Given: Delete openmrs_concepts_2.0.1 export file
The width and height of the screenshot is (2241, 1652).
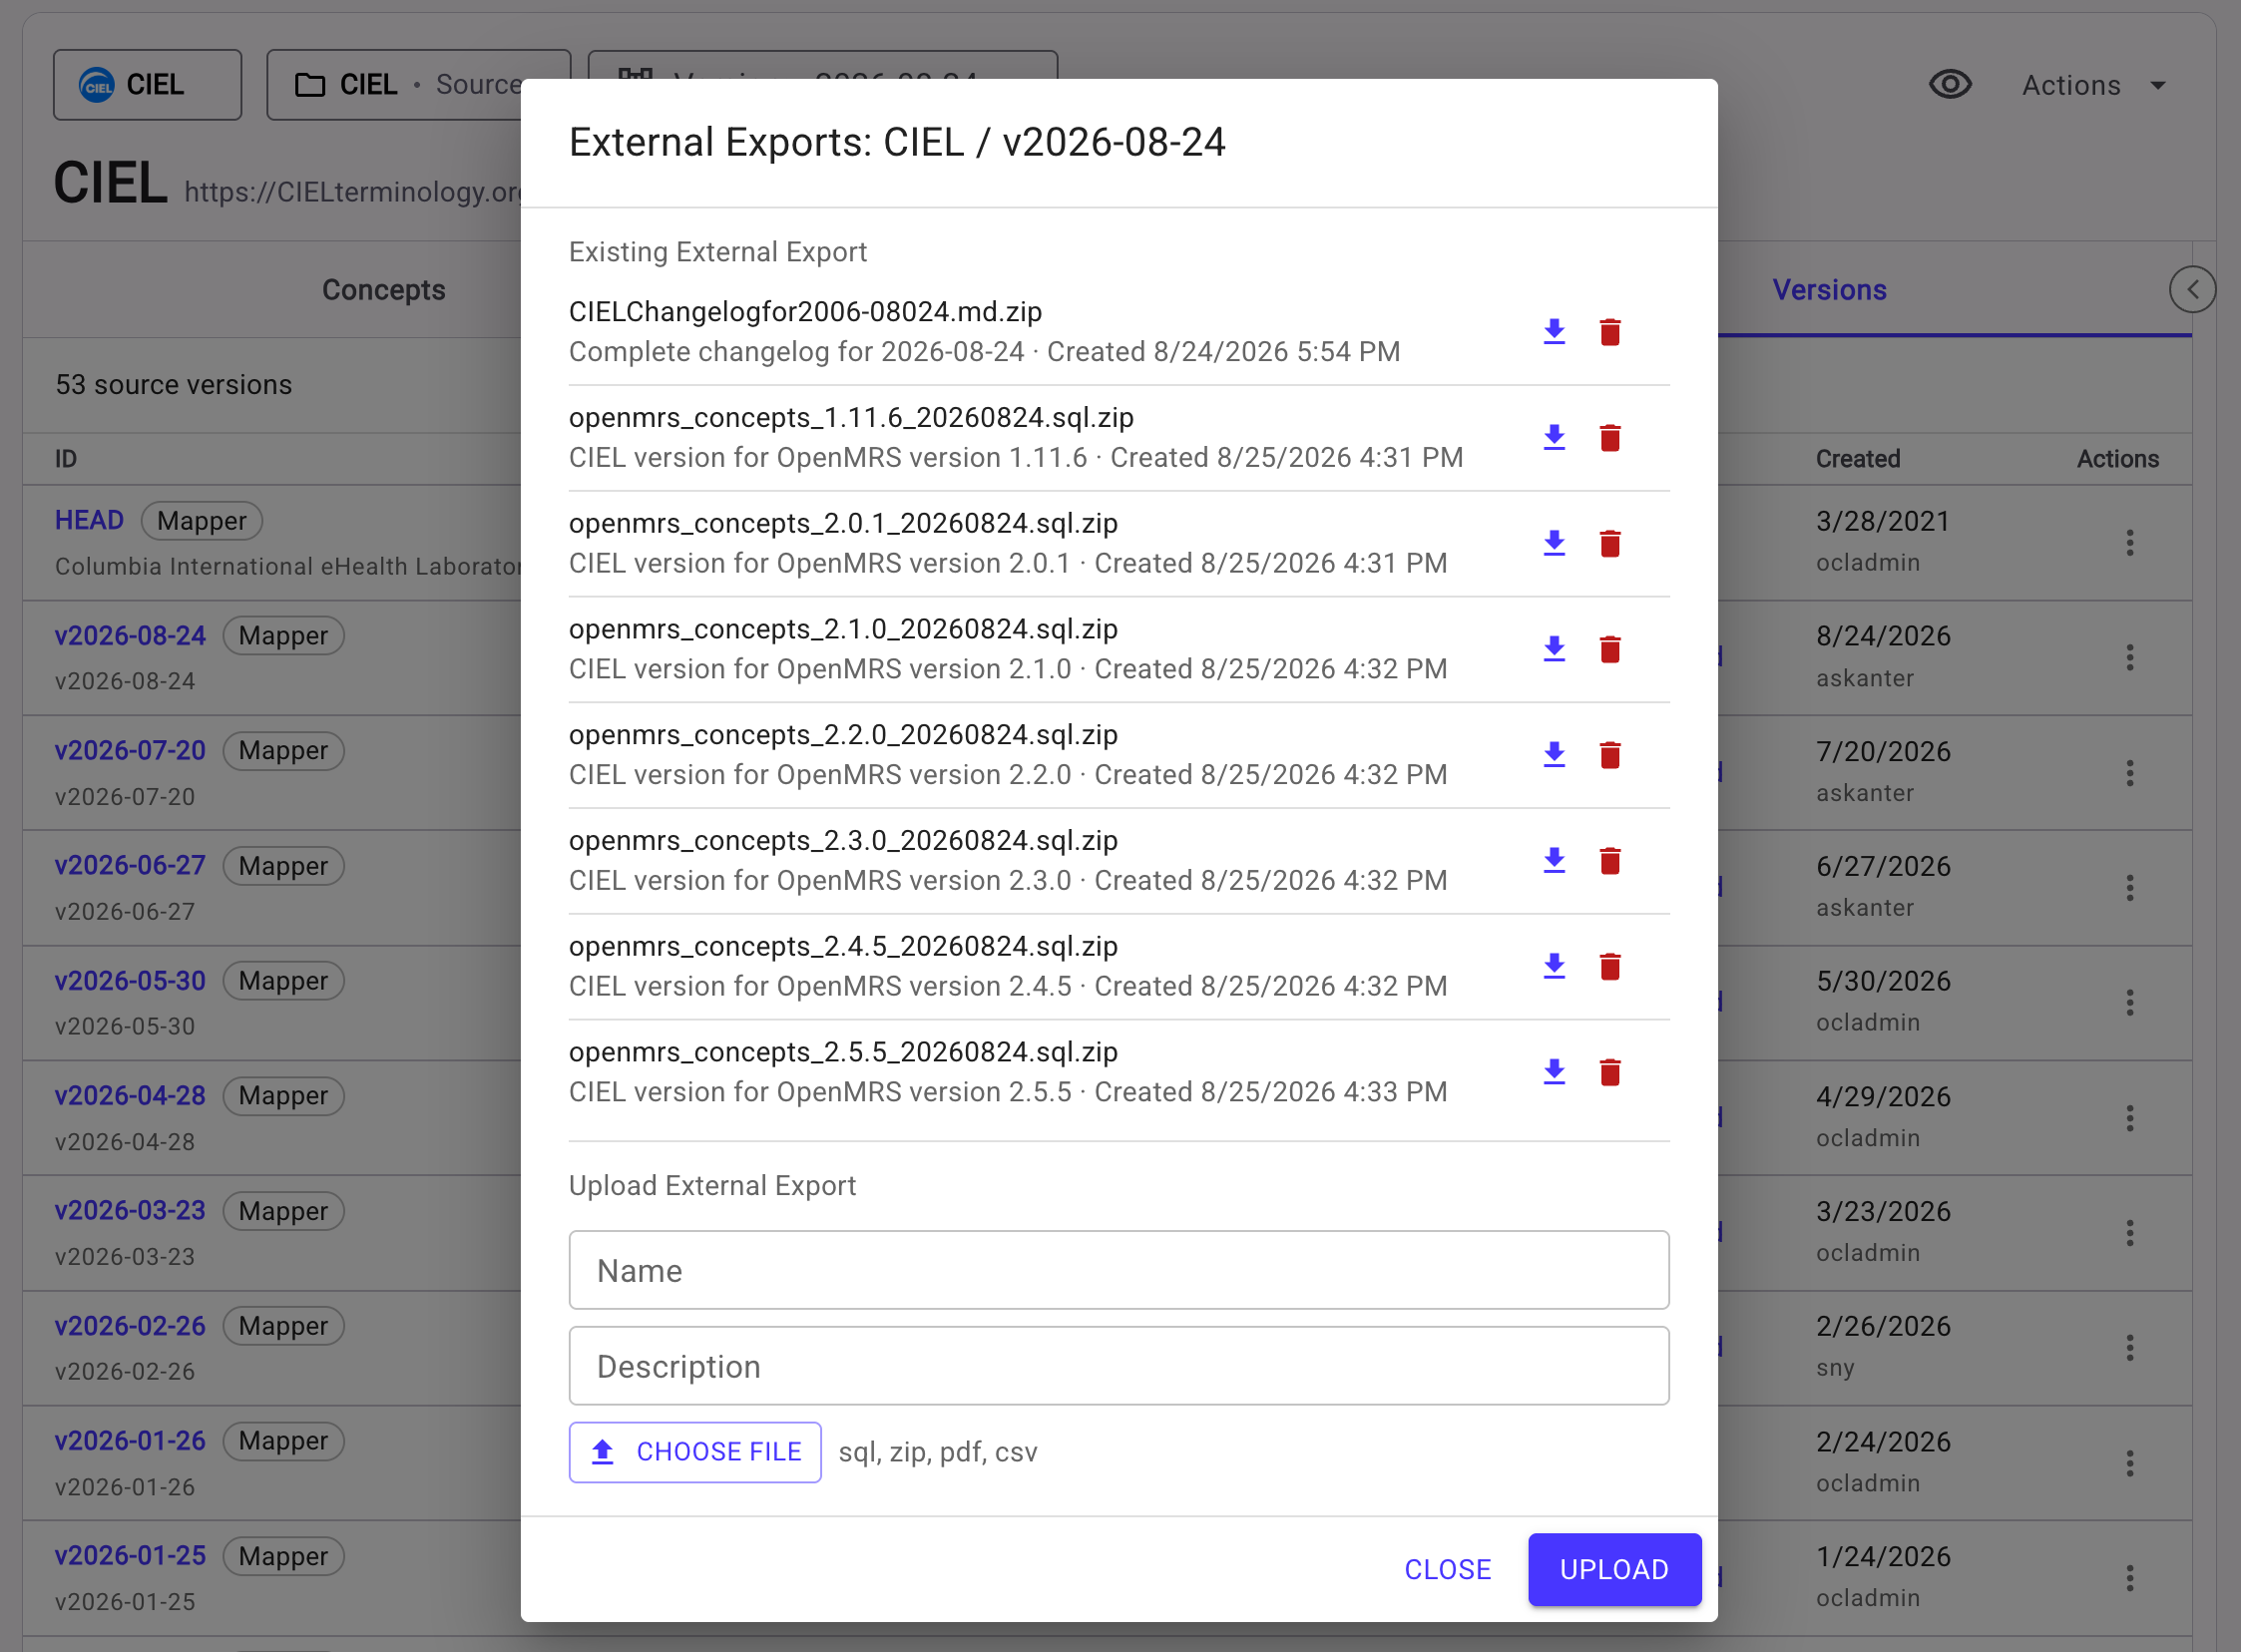Looking at the screenshot, I should click(x=1610, y=543).
